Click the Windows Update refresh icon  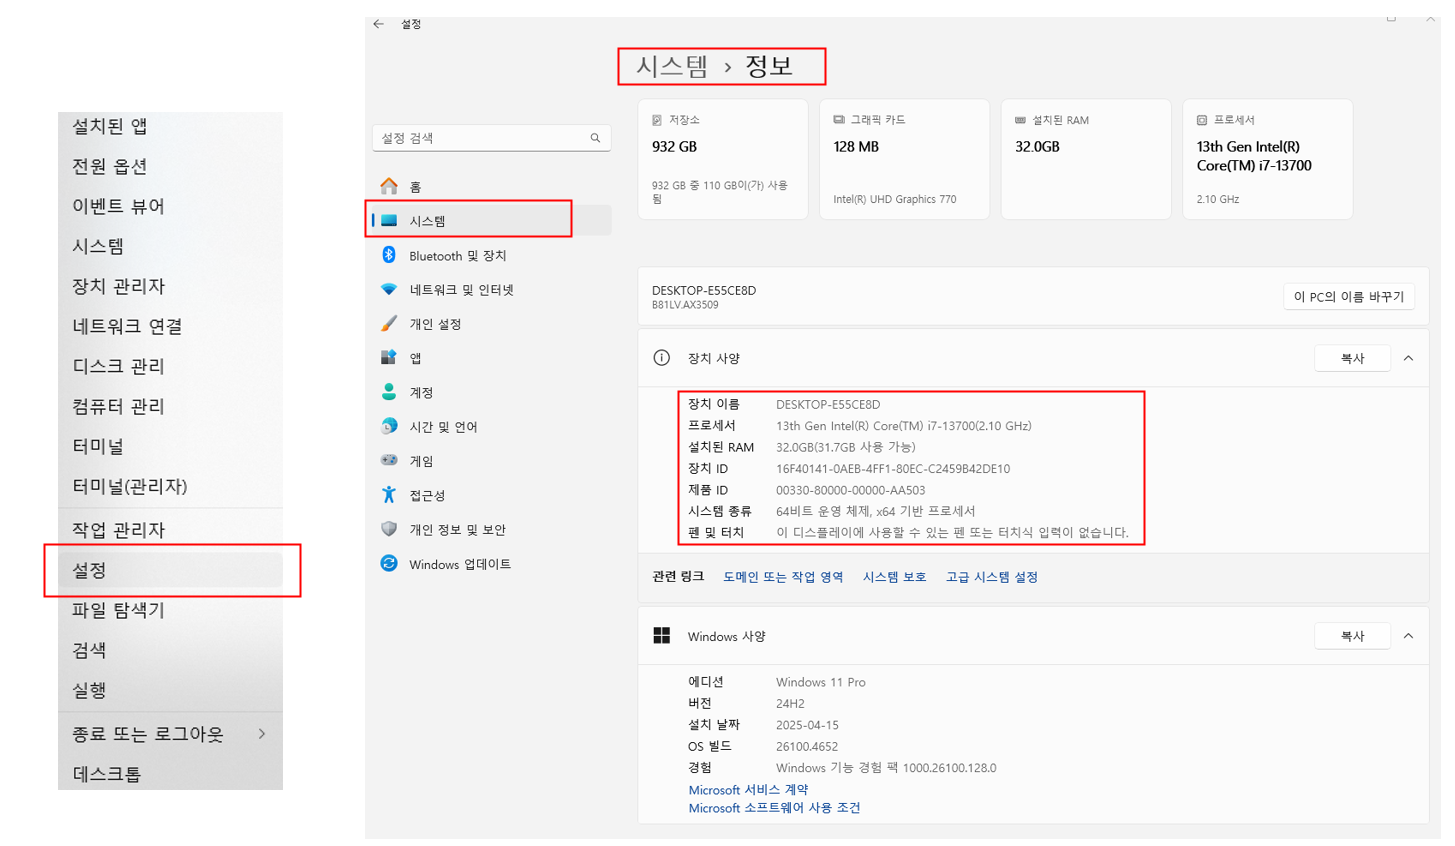coord(389,563)
